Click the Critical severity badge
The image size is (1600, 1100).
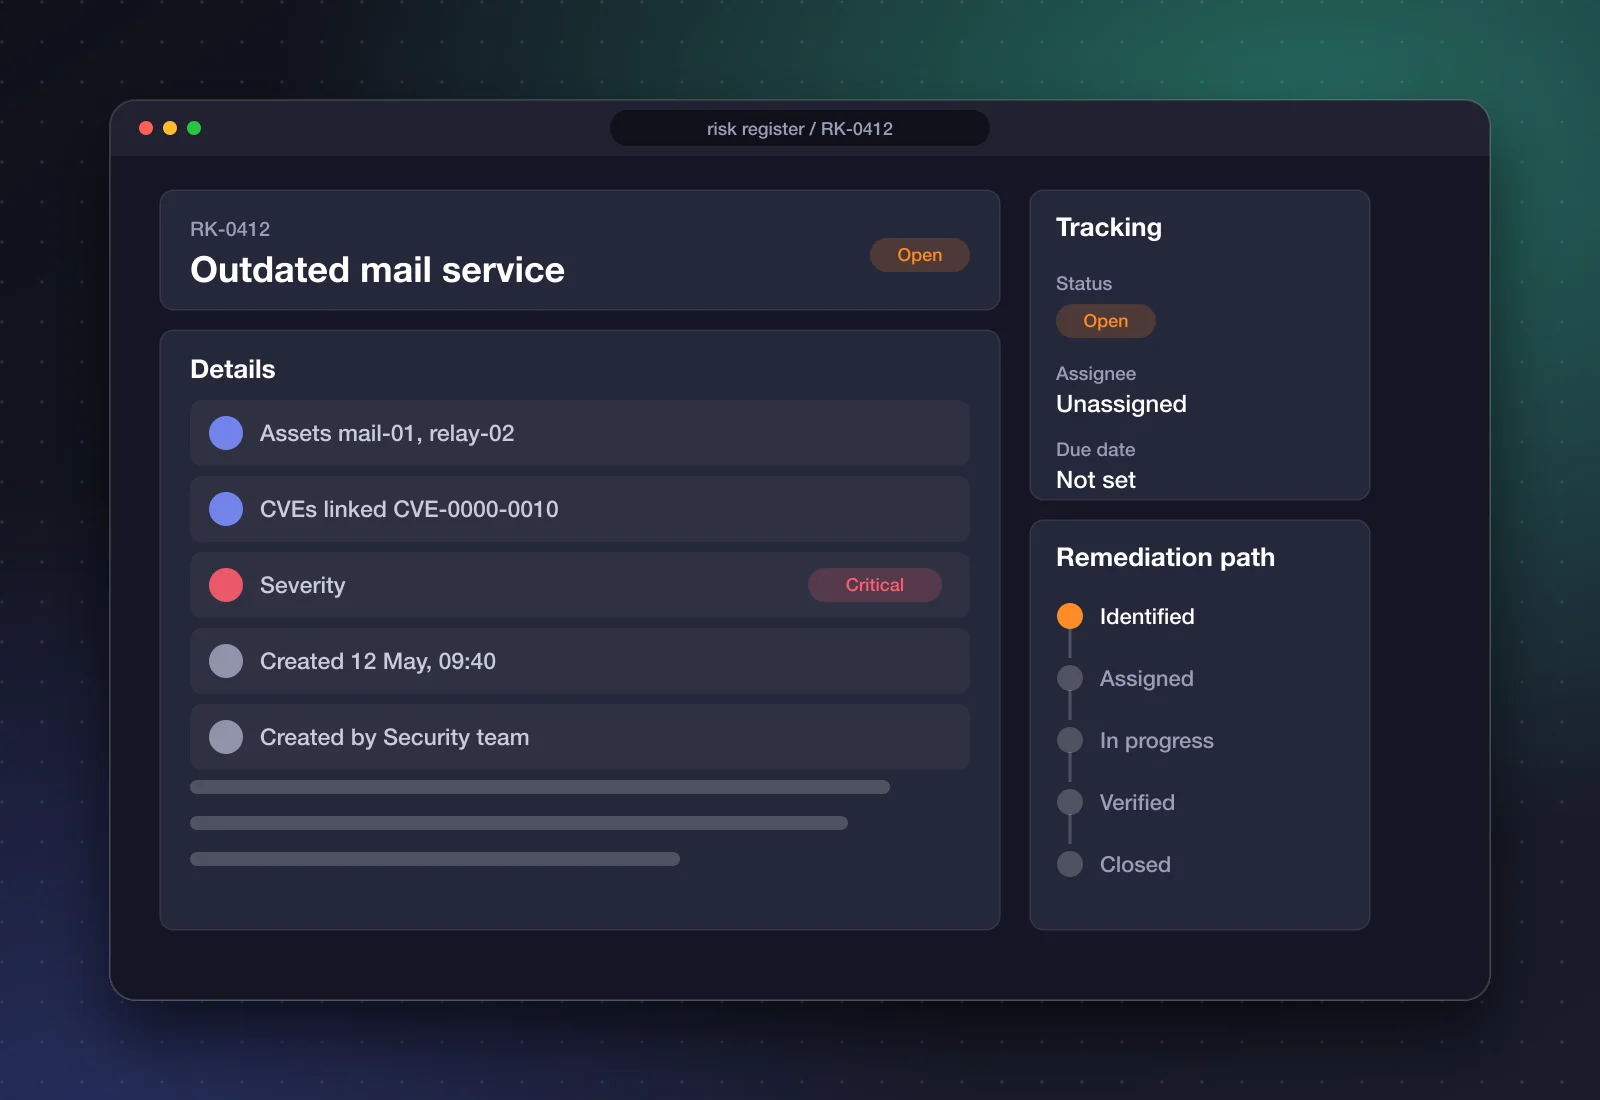(874, 585)
